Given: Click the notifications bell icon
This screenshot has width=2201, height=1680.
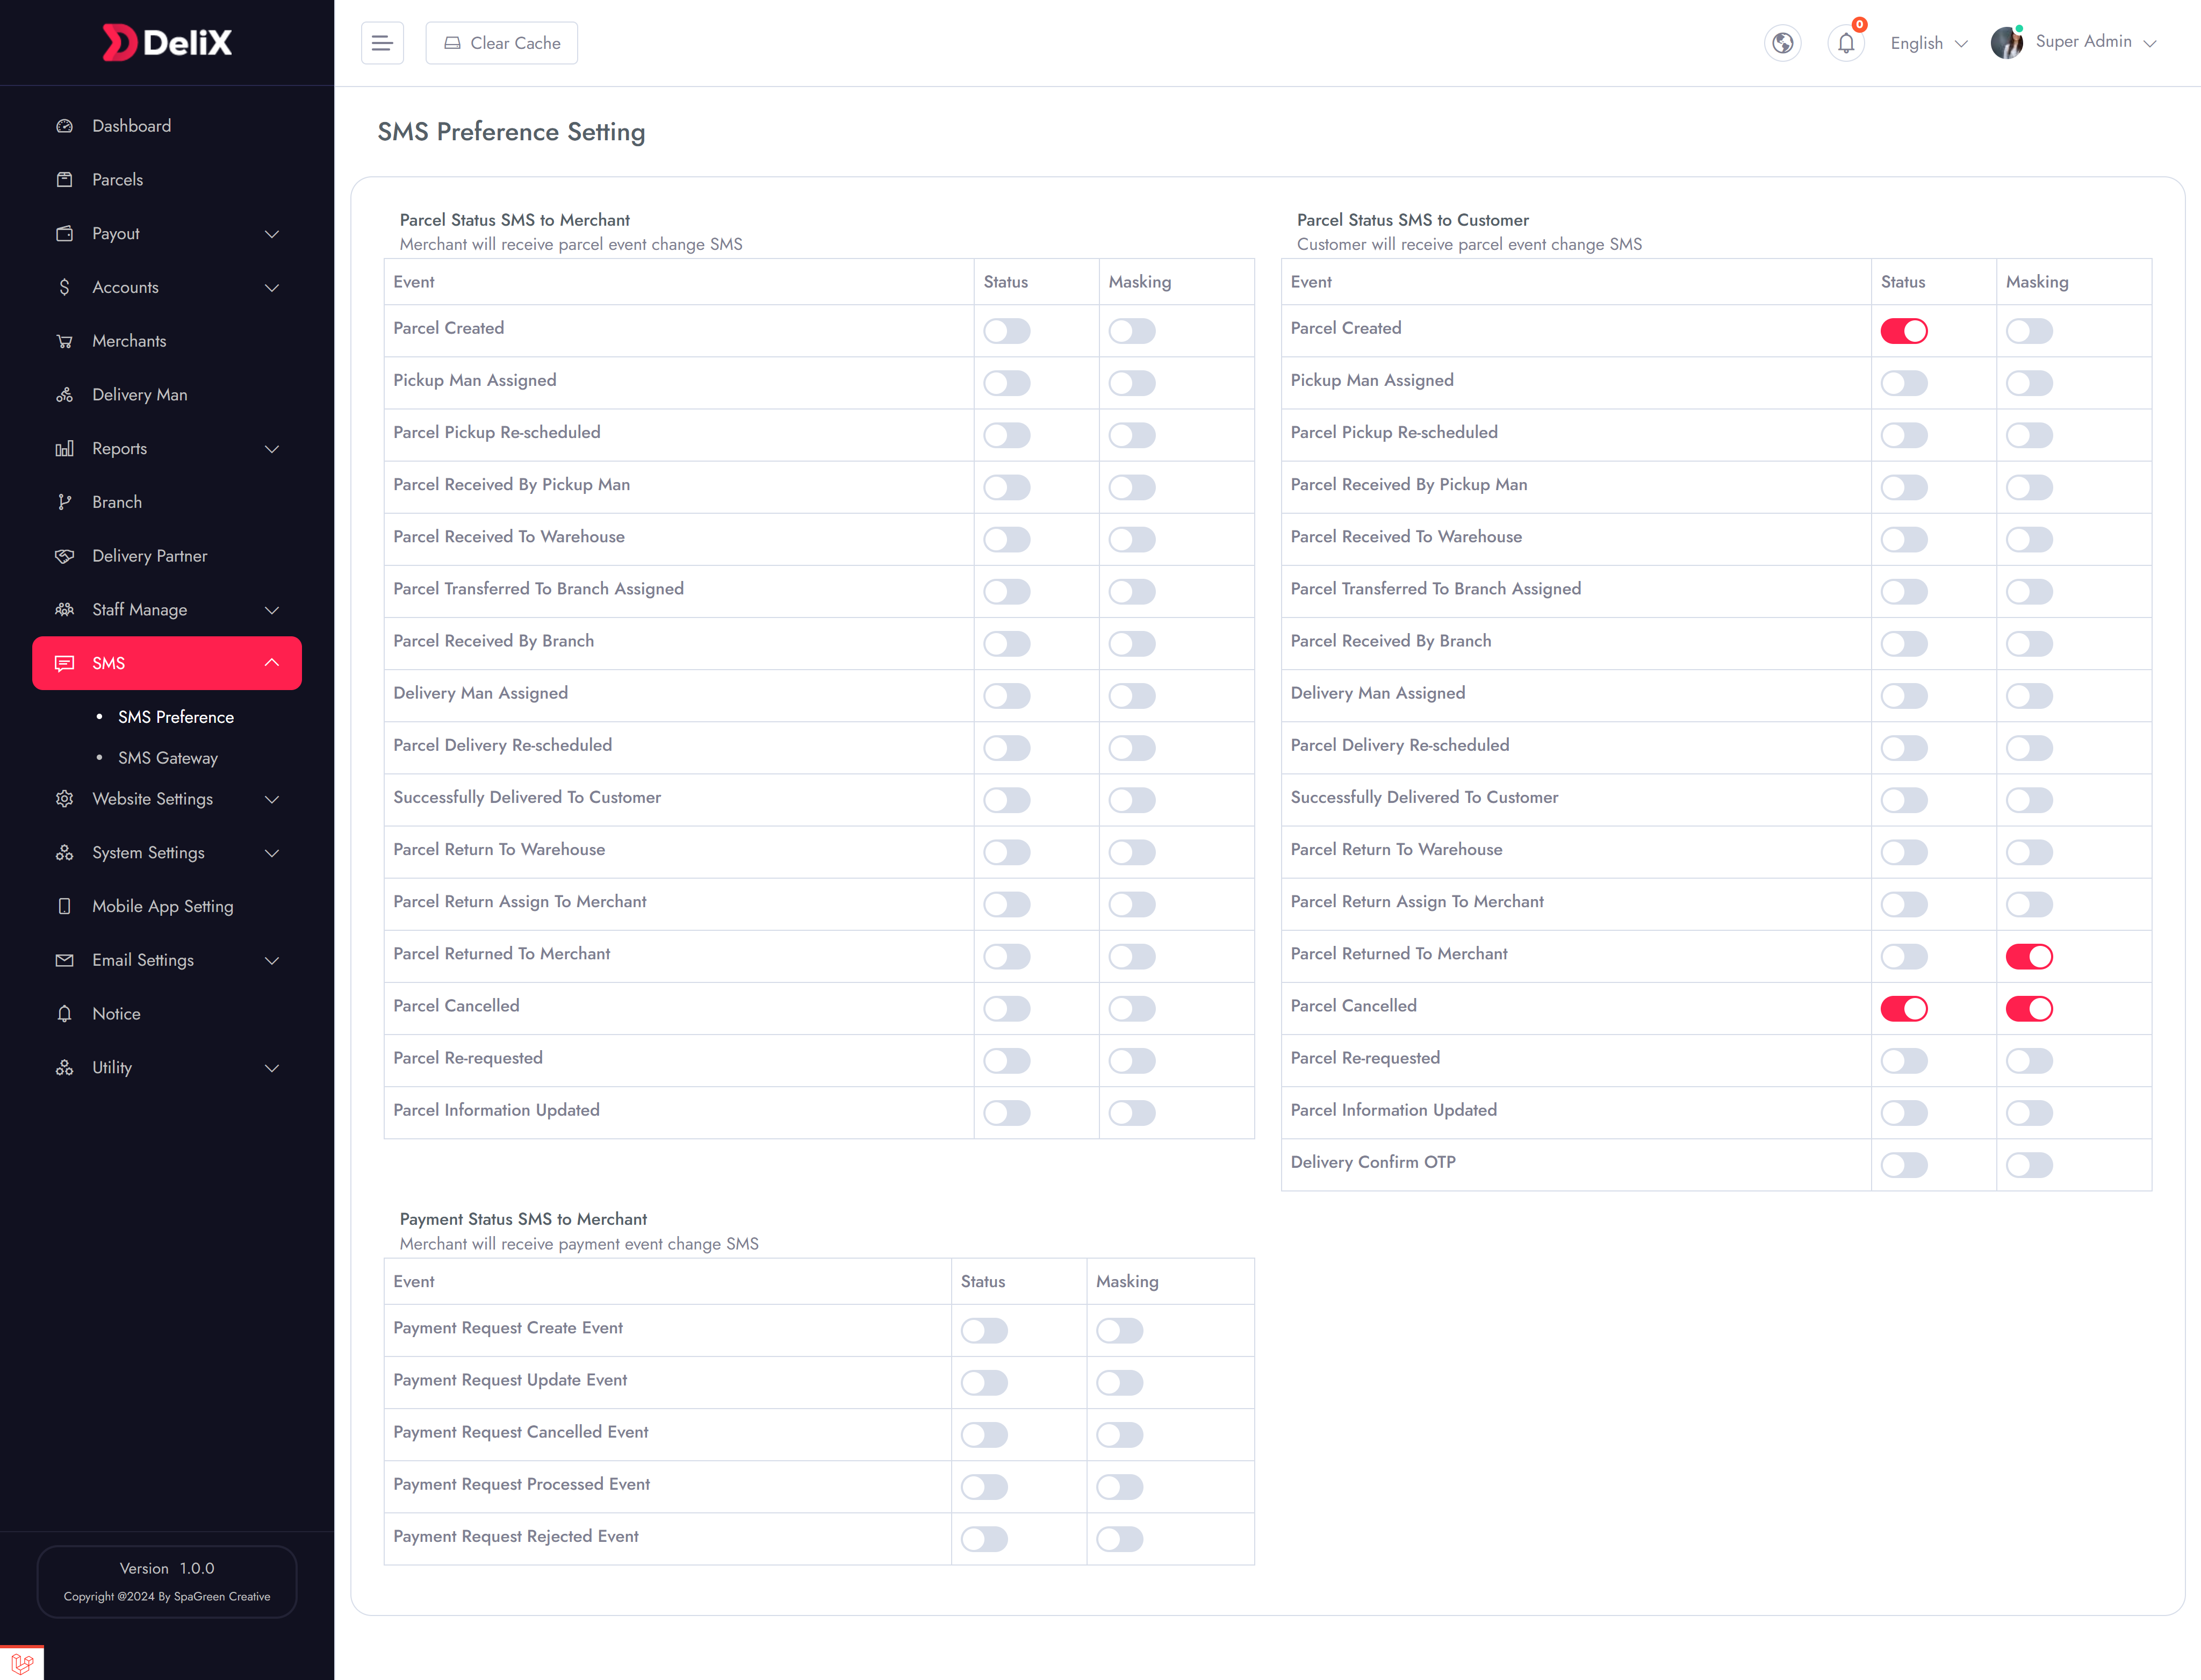Looking at the screenshot, I should coord(1845,43).
